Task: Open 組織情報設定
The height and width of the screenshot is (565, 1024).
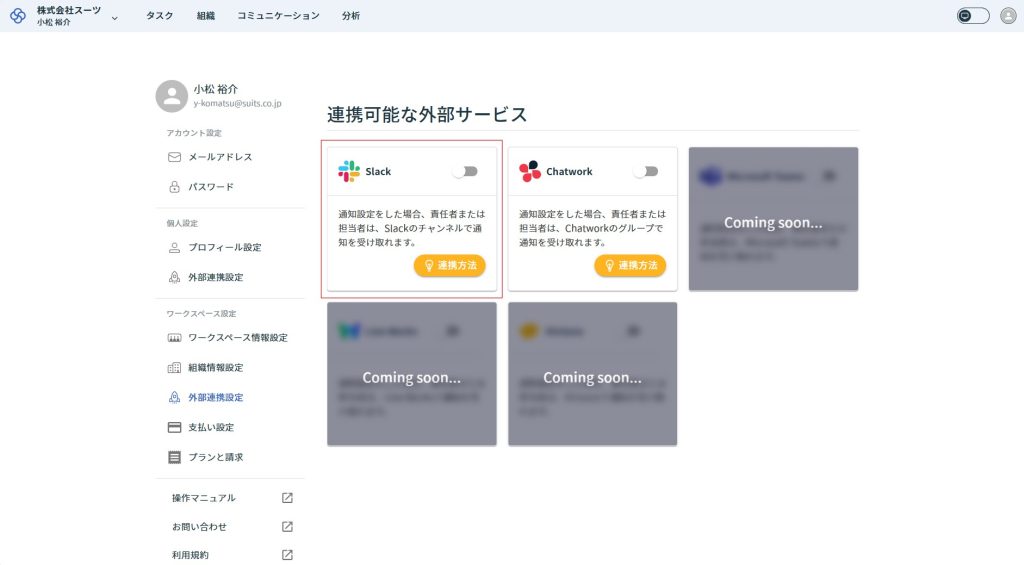Action: [x=216, y=368]
